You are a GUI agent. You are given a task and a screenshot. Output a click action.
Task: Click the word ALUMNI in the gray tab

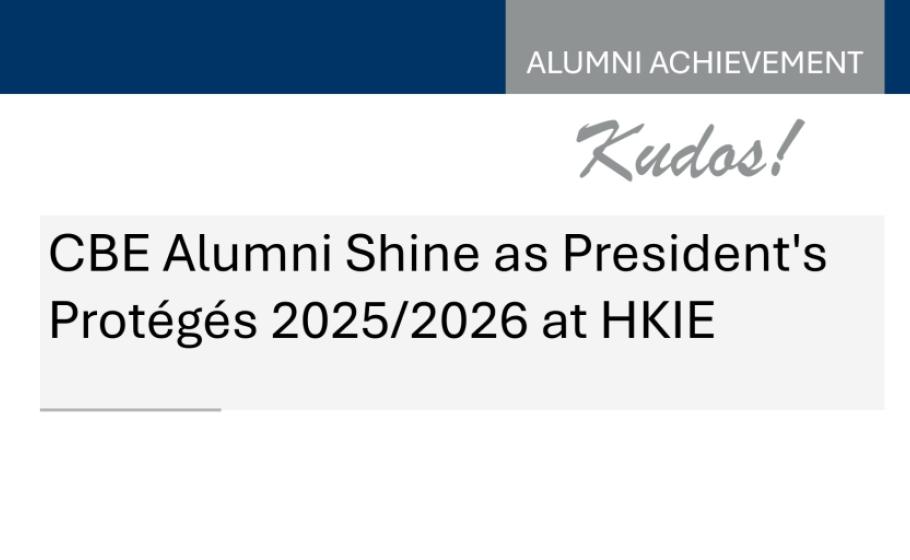(x=585, y=63)
